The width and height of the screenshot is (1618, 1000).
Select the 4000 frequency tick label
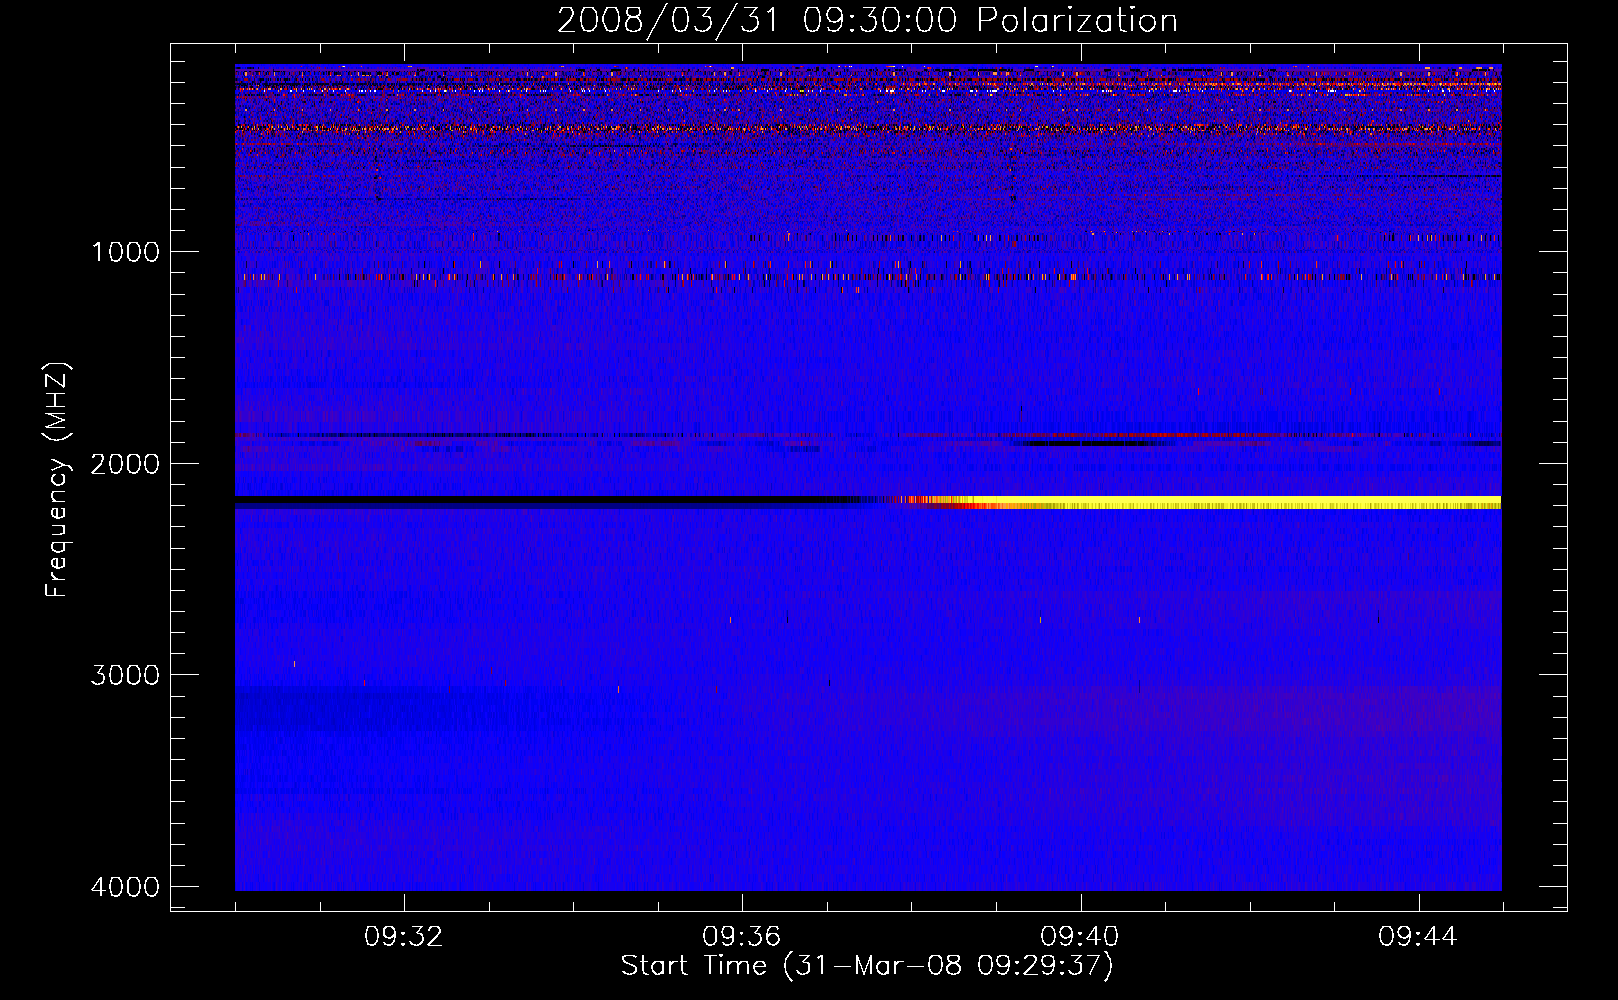coord(125,887)
